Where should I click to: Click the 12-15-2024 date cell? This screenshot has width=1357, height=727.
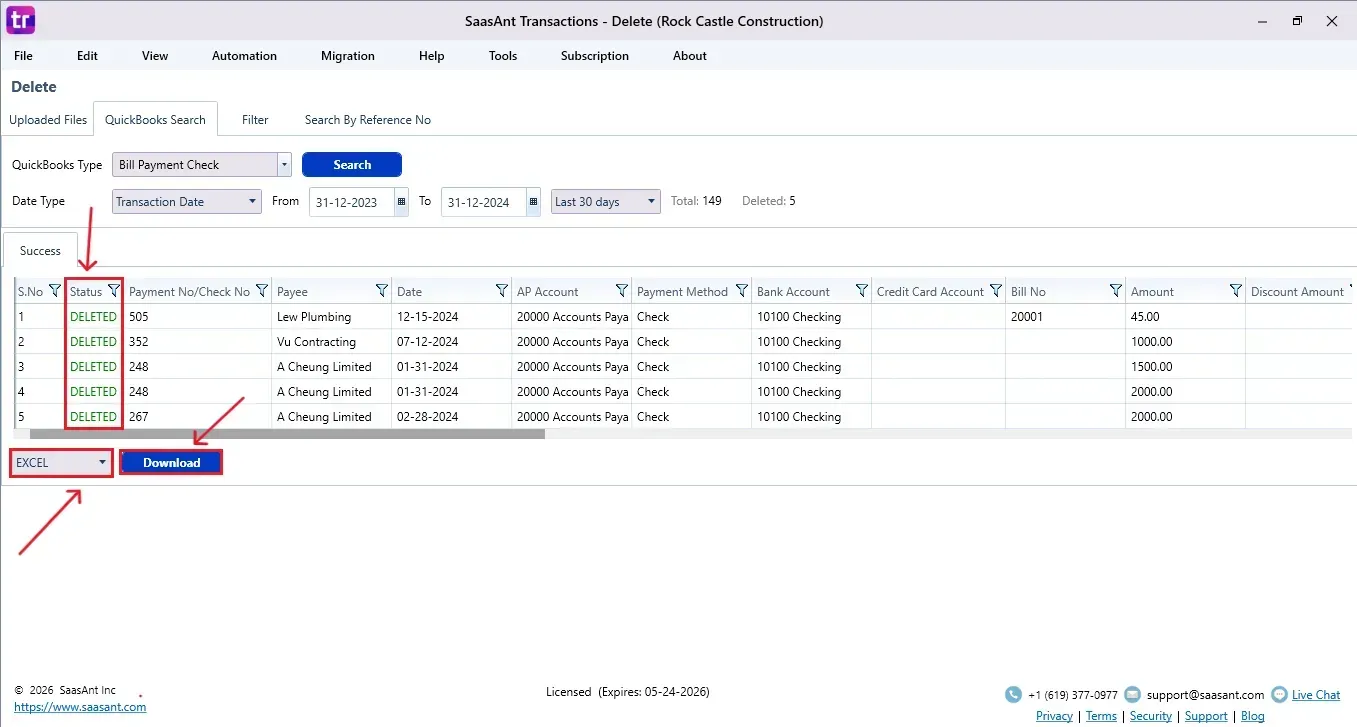coord(451,316)
